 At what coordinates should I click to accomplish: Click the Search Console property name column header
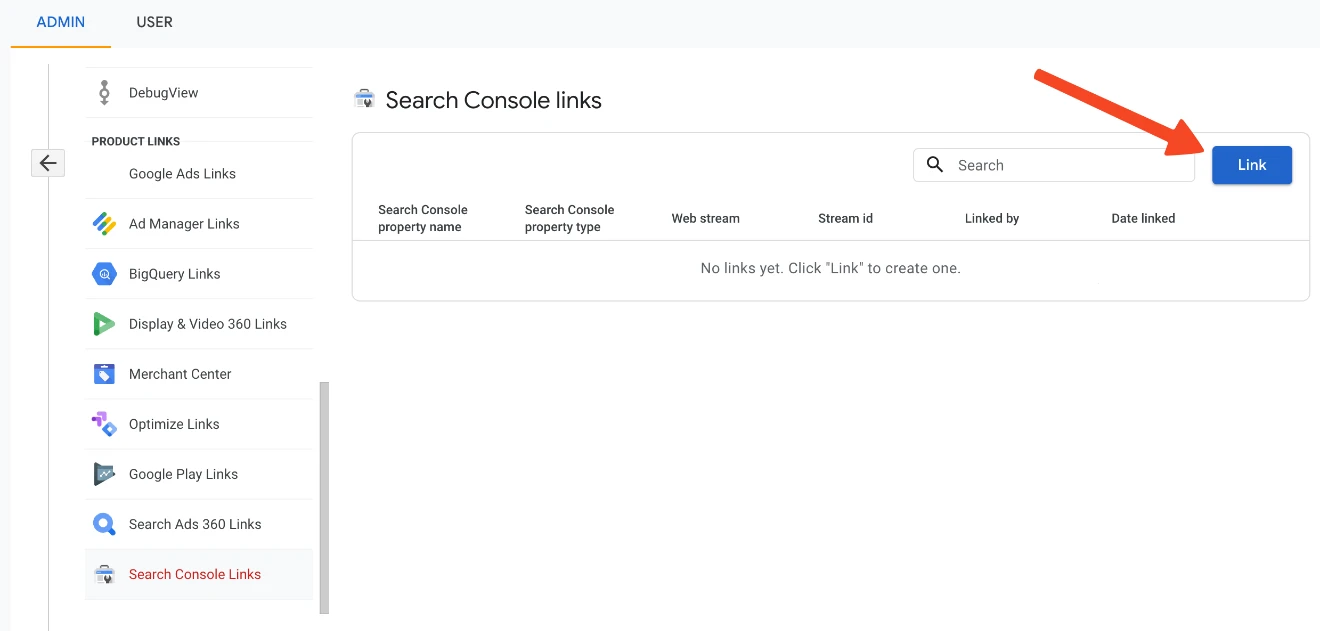(x=423, y=218)
